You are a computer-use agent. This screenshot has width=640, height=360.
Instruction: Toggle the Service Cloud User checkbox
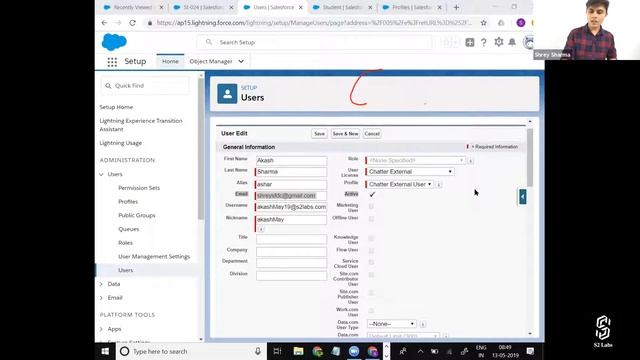click(x=371, y=262)
